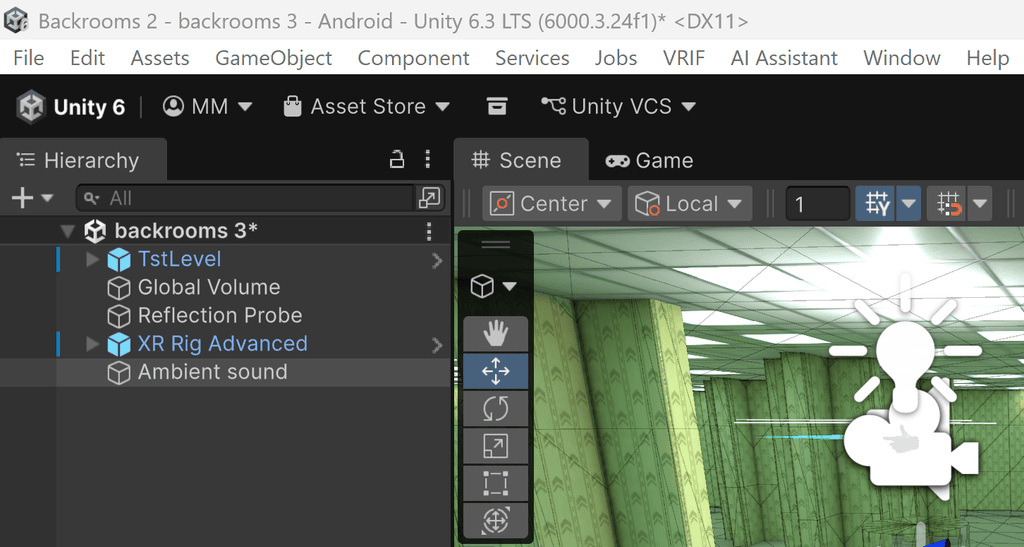Select the Move tool
Viewport: 1024px width, 547px height.
tap(496, 371)
